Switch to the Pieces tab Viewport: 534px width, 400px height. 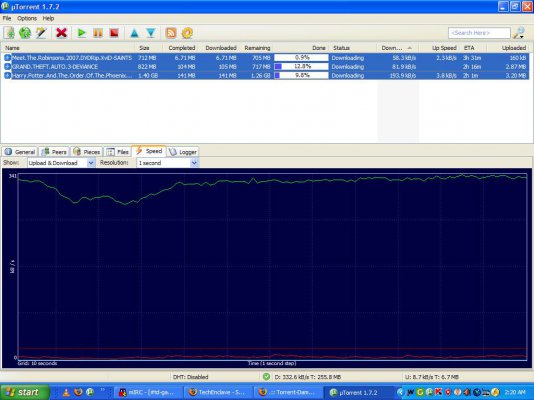(87, 152)
